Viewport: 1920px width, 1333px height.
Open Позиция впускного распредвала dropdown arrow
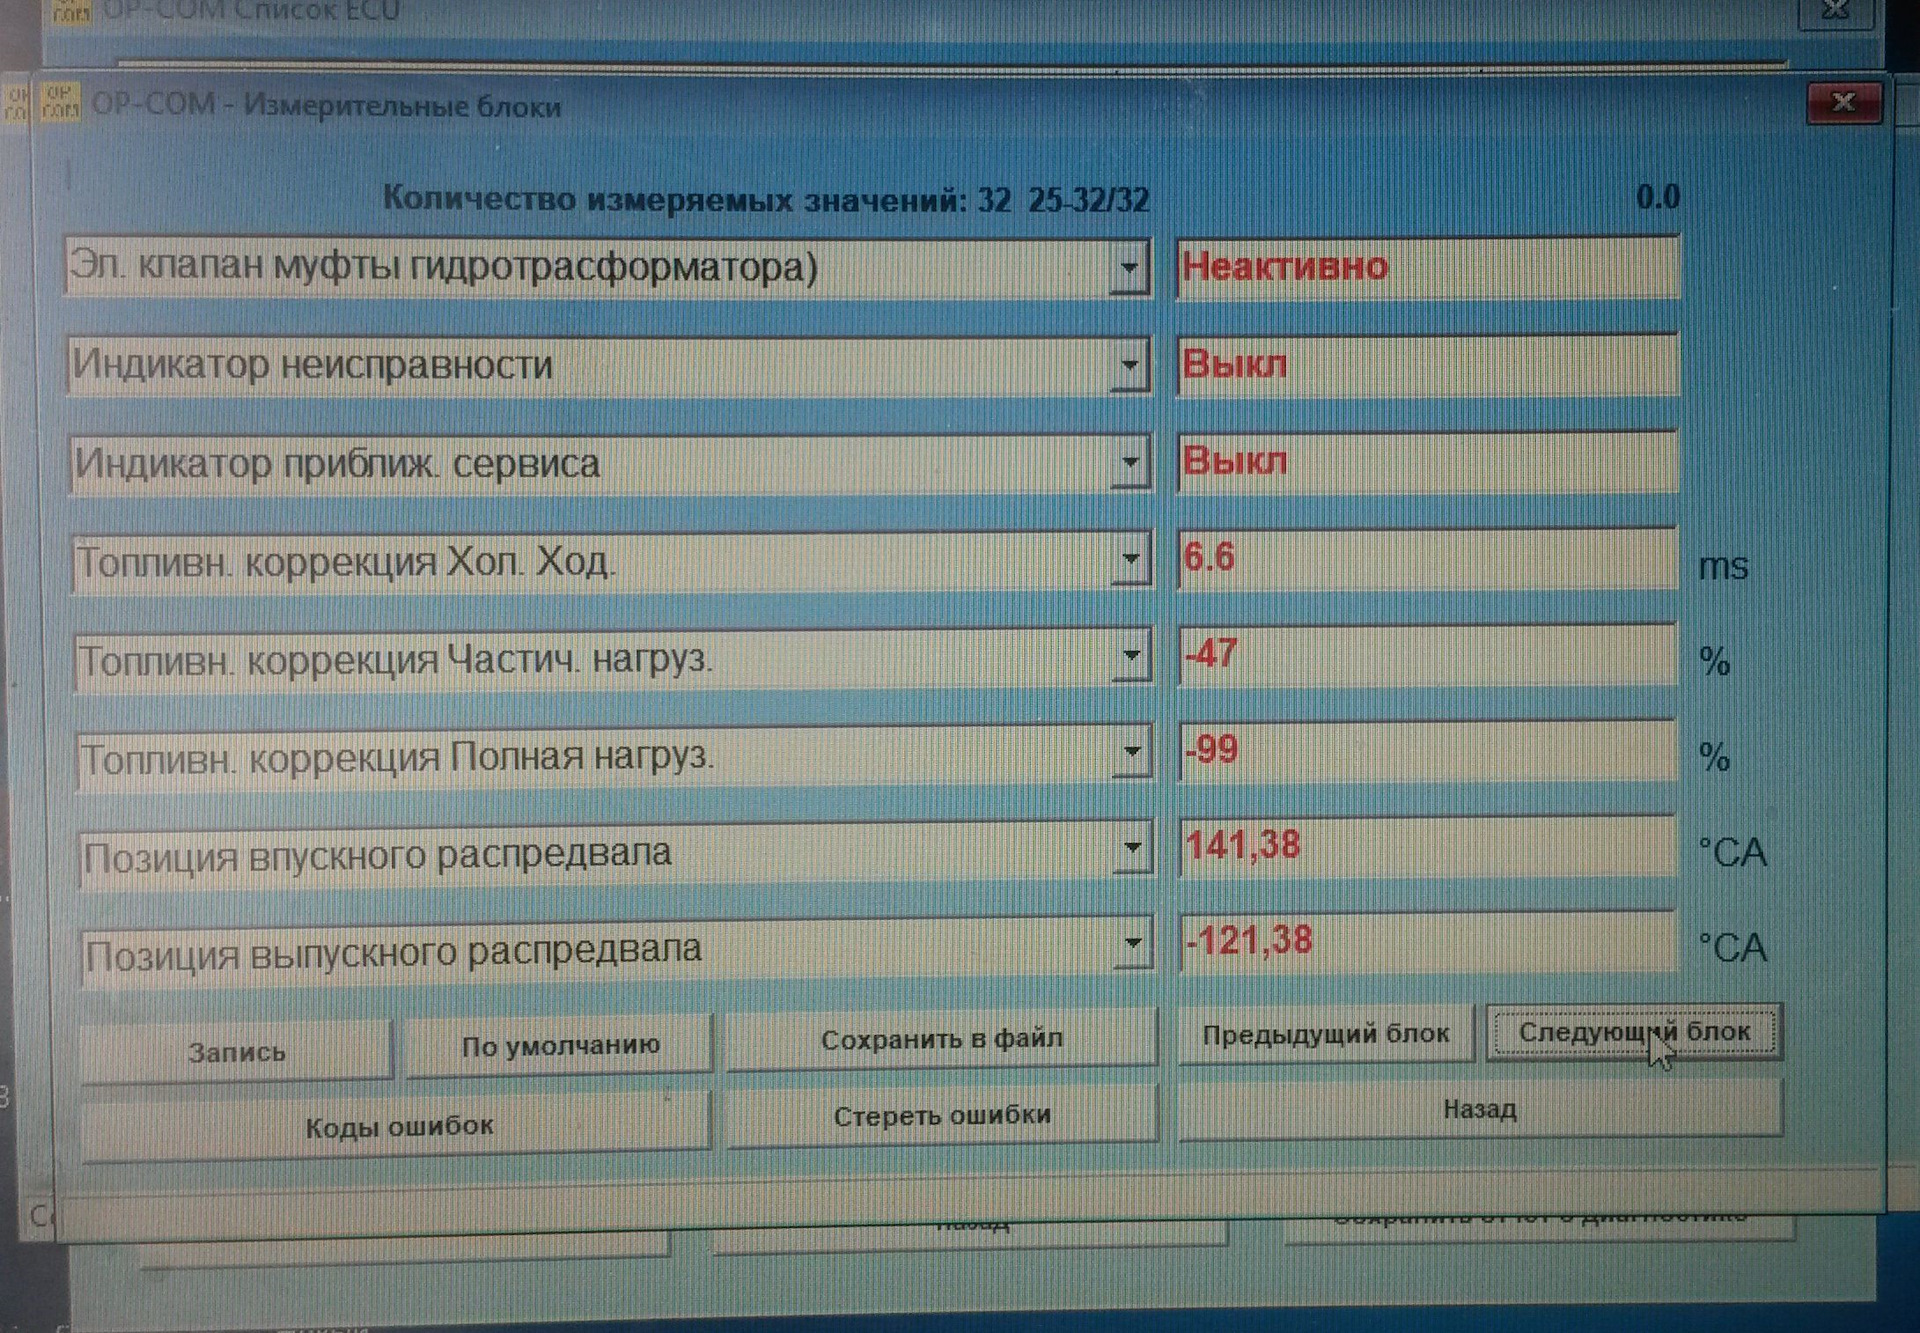(1132, 849)
